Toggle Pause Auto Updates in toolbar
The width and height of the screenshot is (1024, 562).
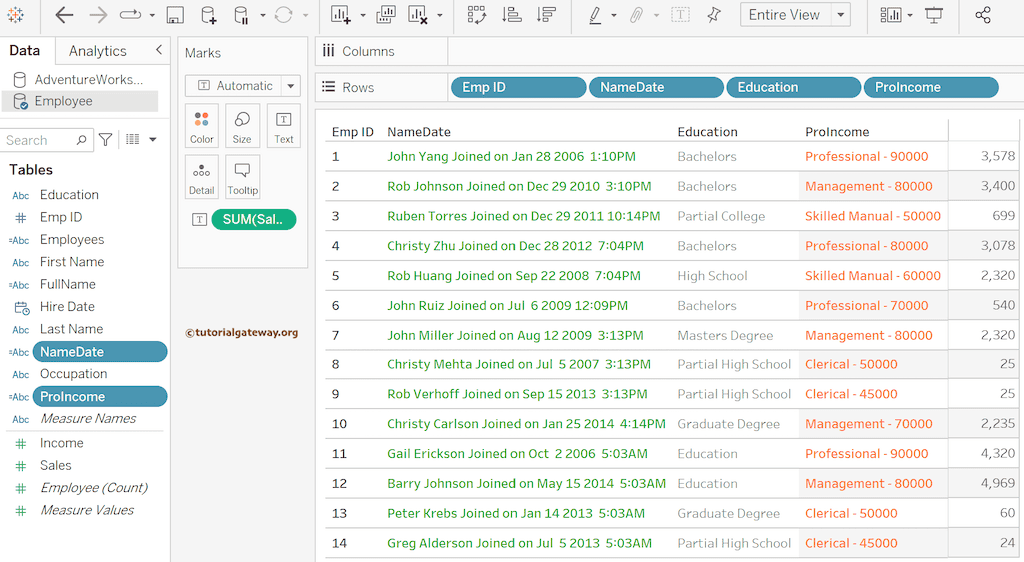(x=241, y=15)
